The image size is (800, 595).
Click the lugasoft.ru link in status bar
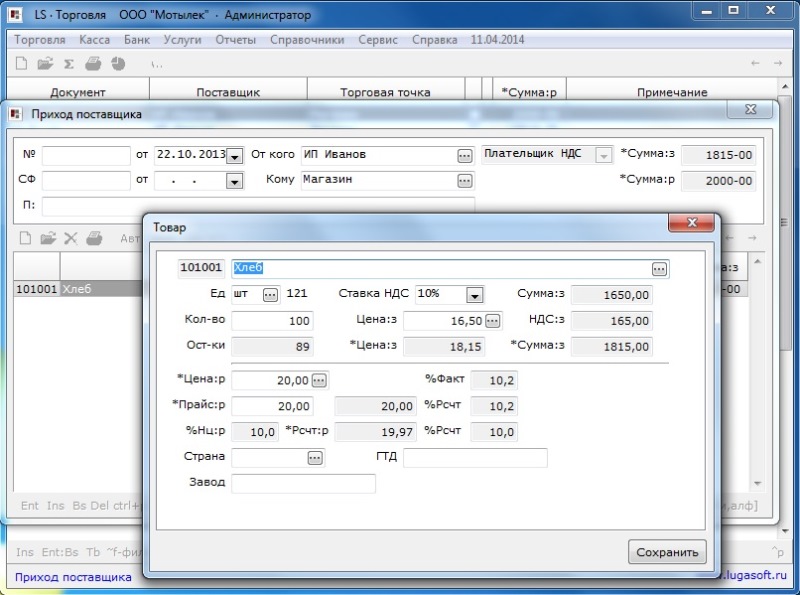coord(755,575)
